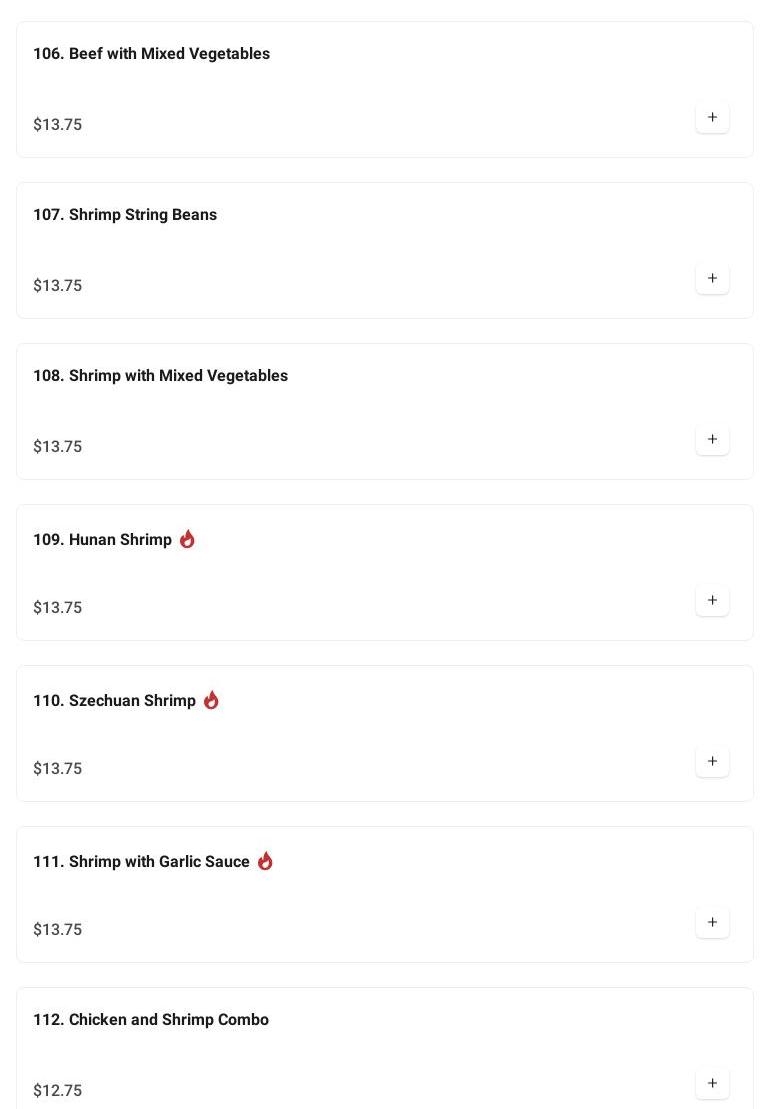Viewport: 770px width, 1109px height.
Task: Select the 109. Hunan Shrimp title
Action: (x=102, y=540)
